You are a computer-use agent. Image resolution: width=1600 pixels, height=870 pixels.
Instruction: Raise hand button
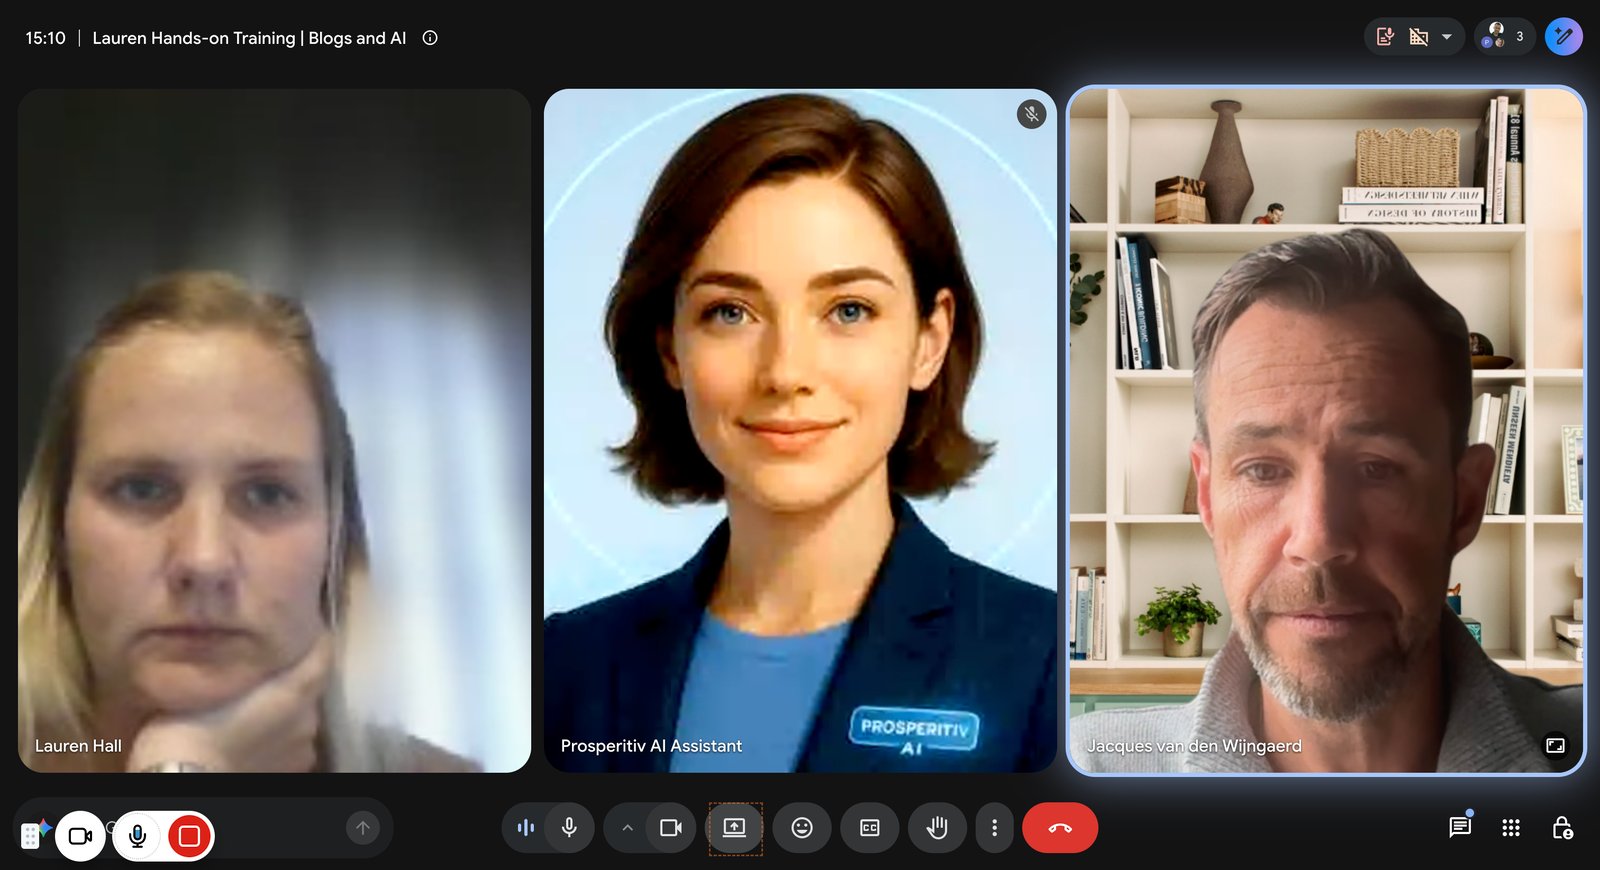(x=937, y=828)
